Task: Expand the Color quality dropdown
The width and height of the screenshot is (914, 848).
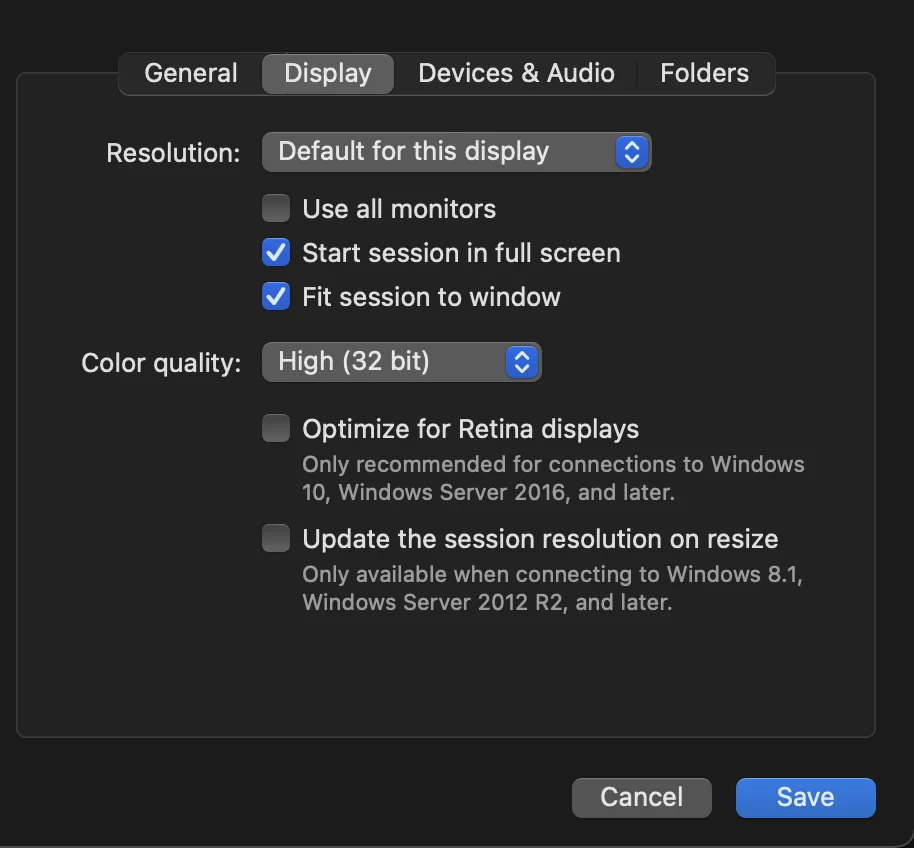Action: coord(386,361)
